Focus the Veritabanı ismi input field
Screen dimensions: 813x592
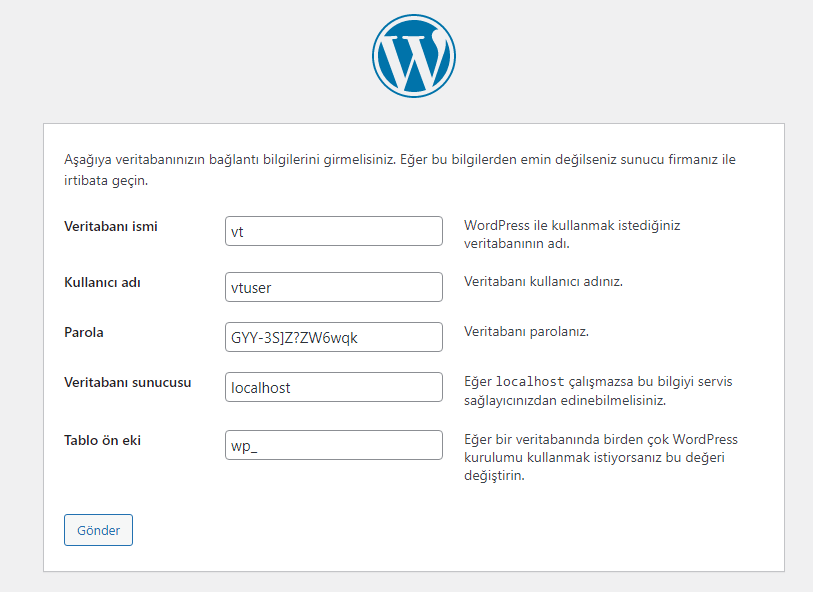pos(334,231)
